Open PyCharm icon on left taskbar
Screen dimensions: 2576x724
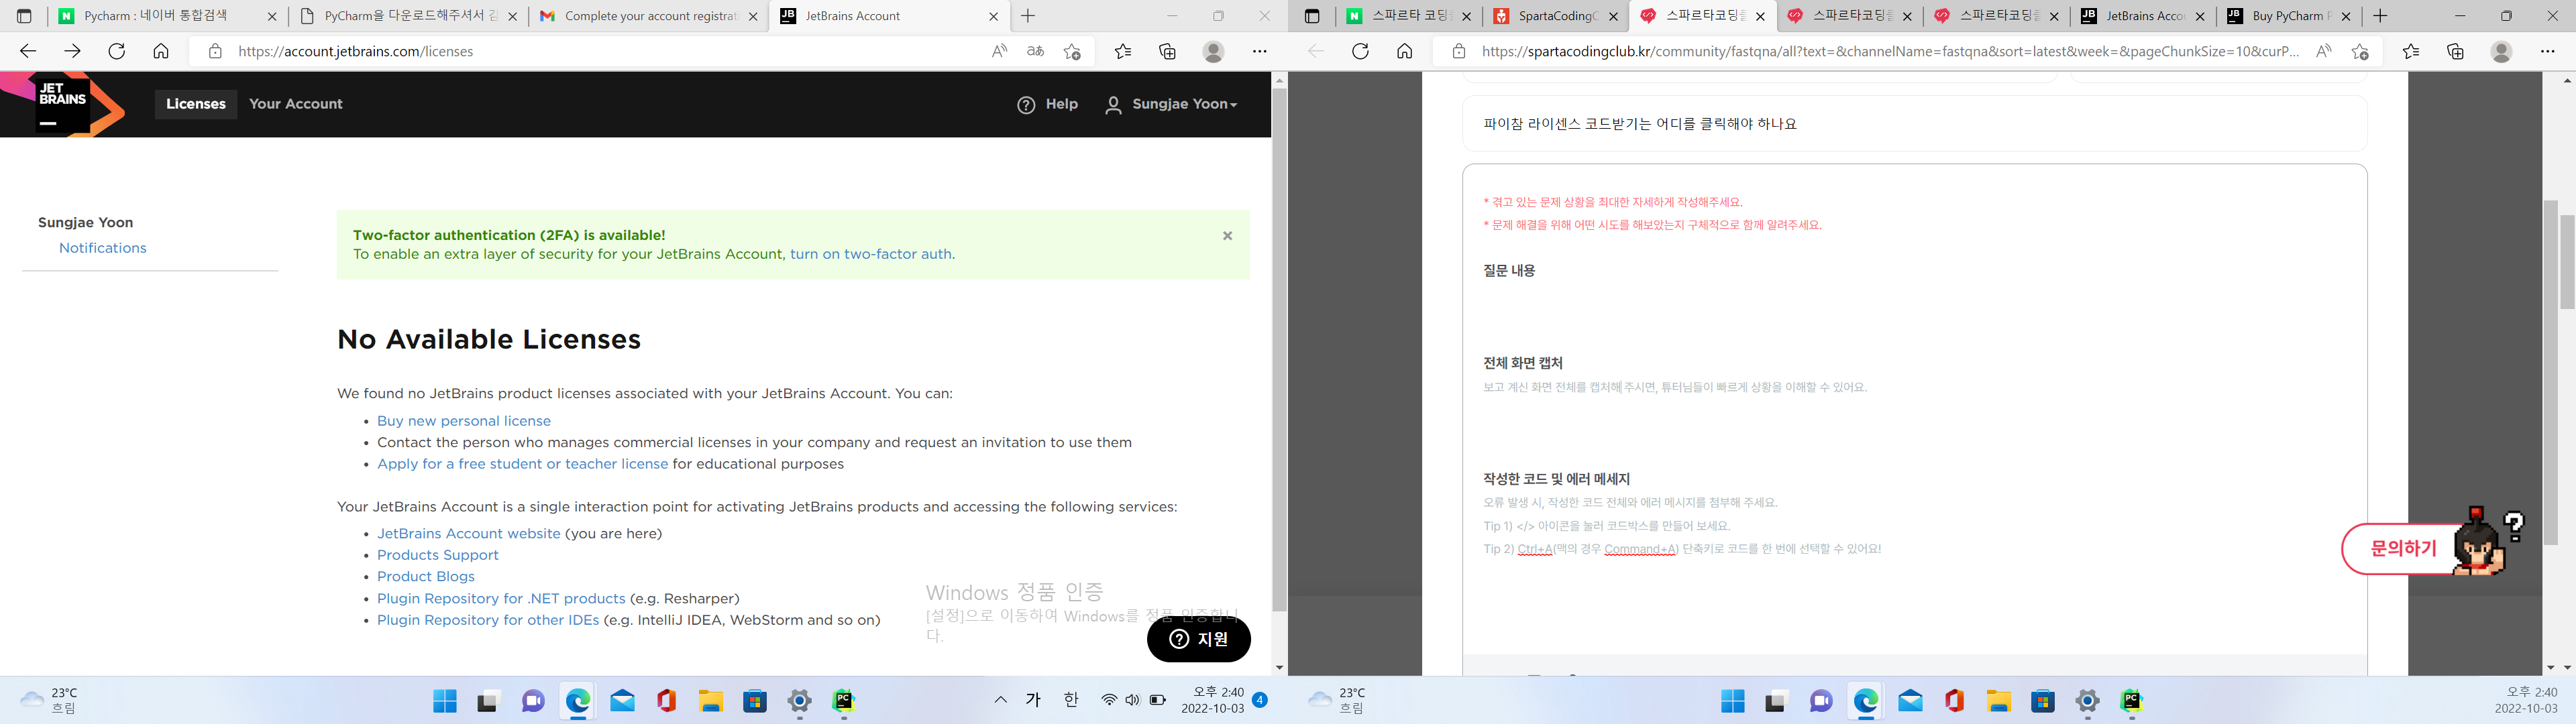[x=843, y=701]
